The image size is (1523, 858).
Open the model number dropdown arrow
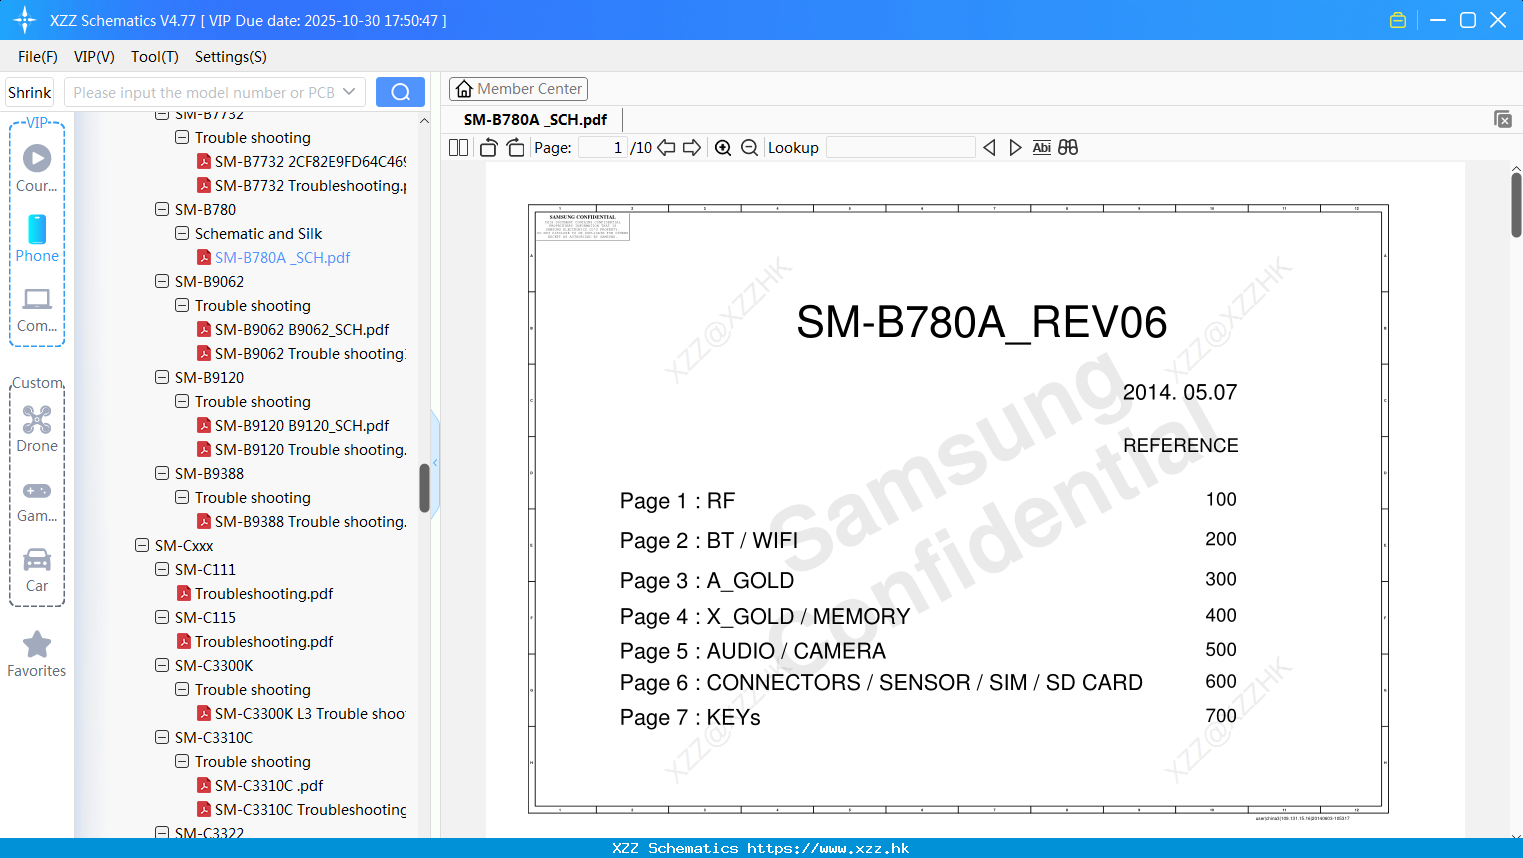349,92
